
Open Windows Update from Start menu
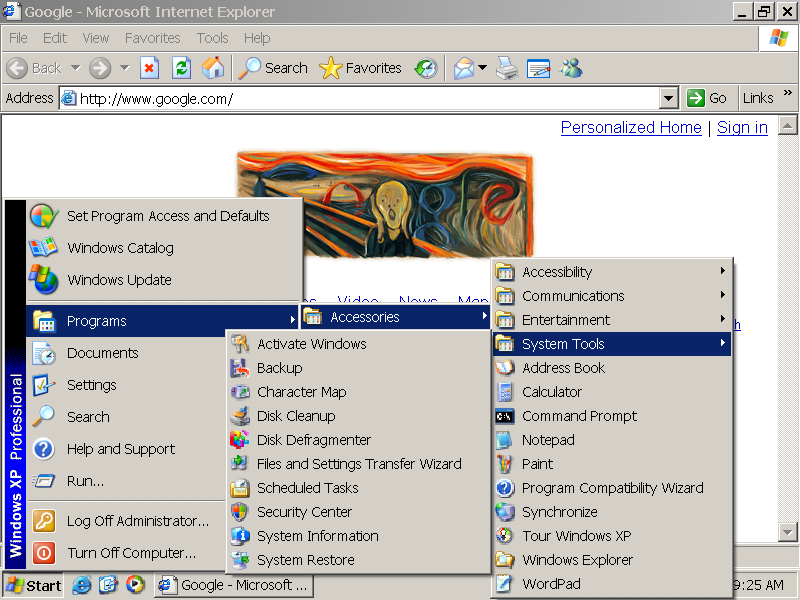point(164,280)
